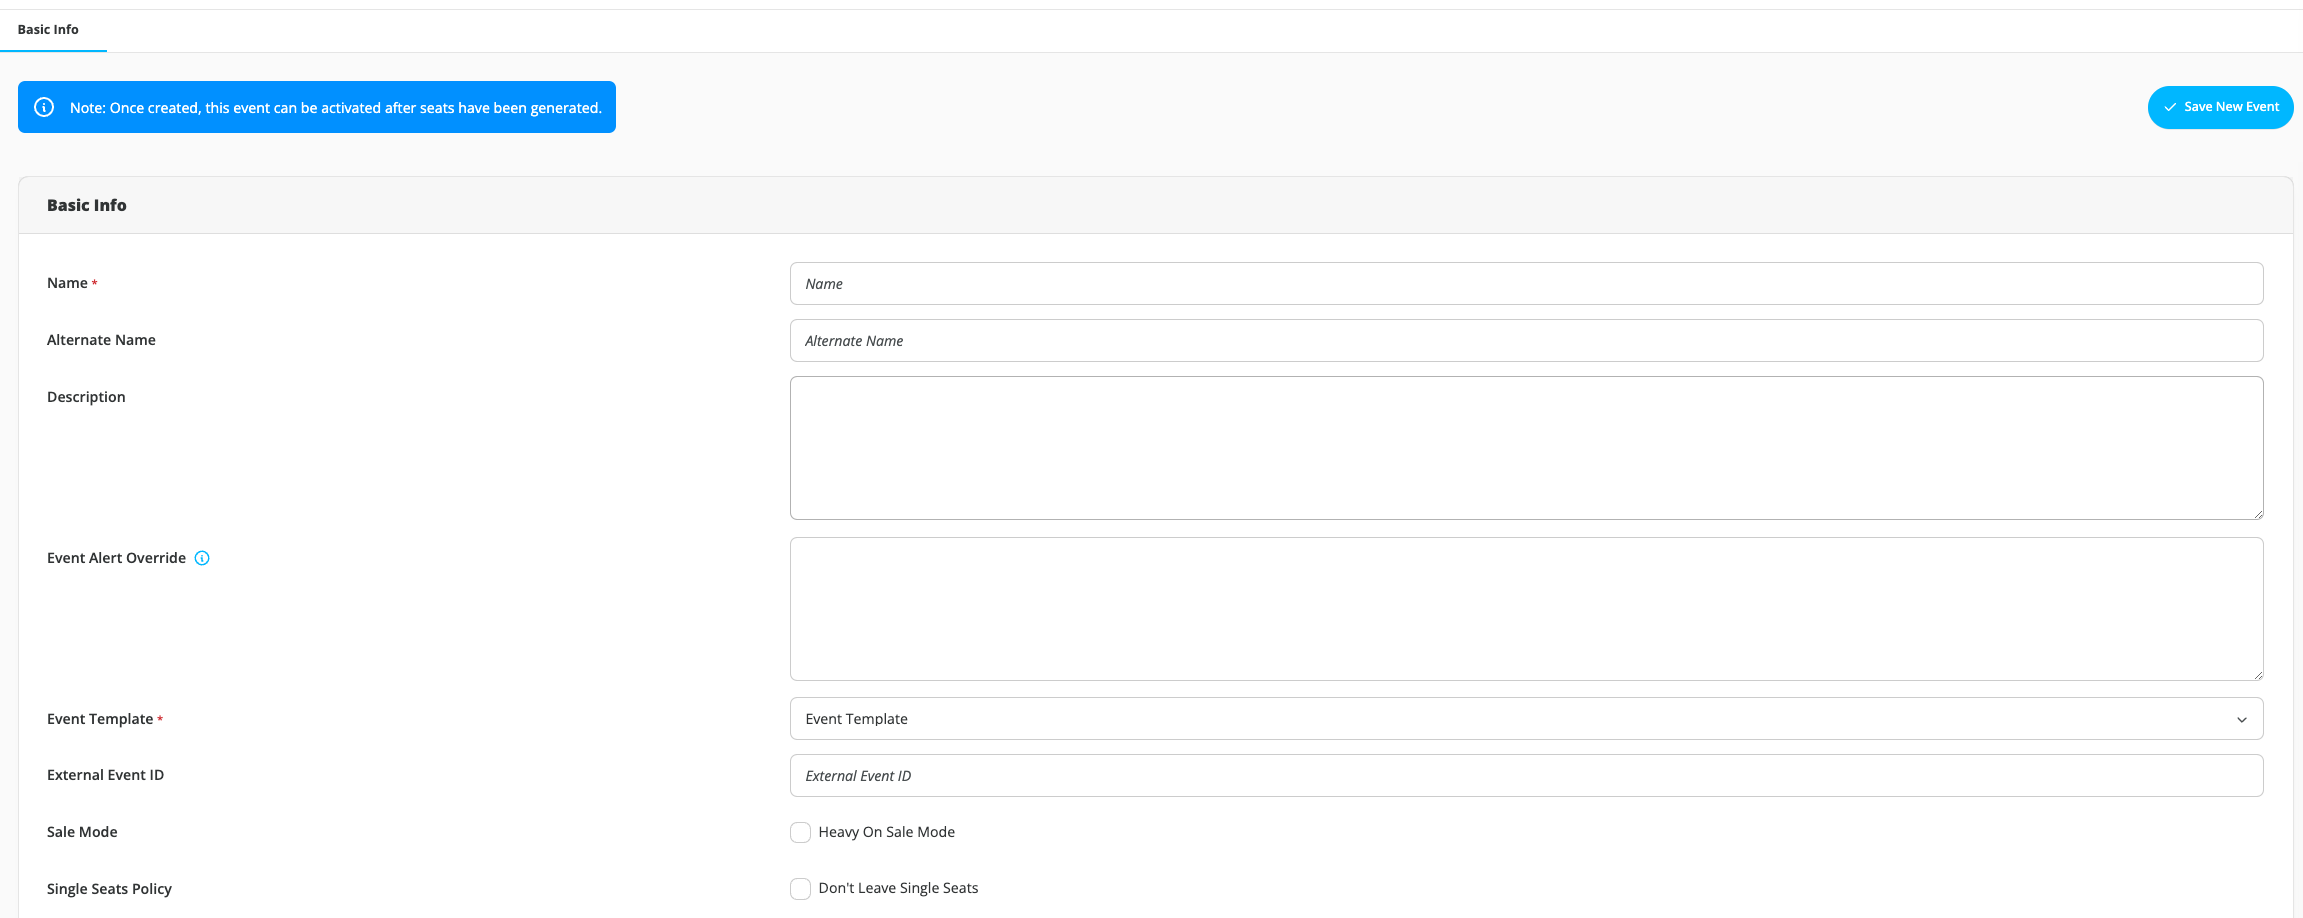Open the Event Template dropdown
The height and width of the screenshot is (918, 2303).
coord(1526,719)
